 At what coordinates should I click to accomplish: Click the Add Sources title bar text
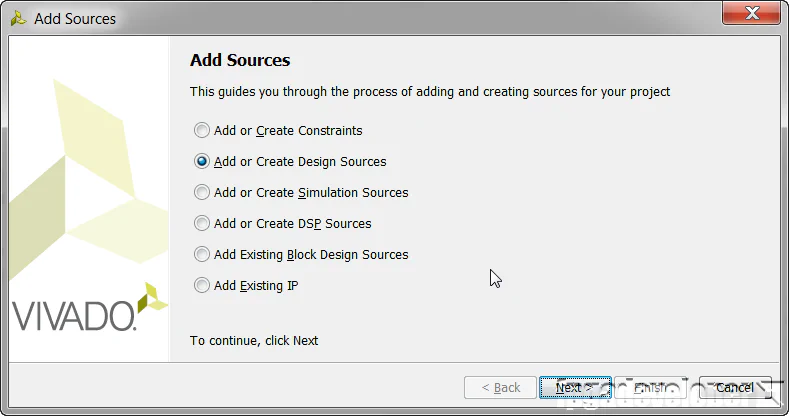pyautogui.click(x=75, y=19)
